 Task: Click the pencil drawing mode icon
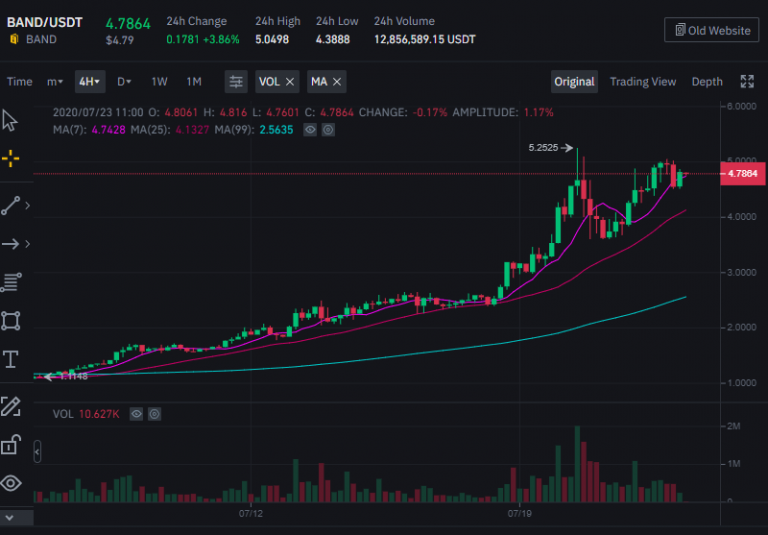click(11, 406)
